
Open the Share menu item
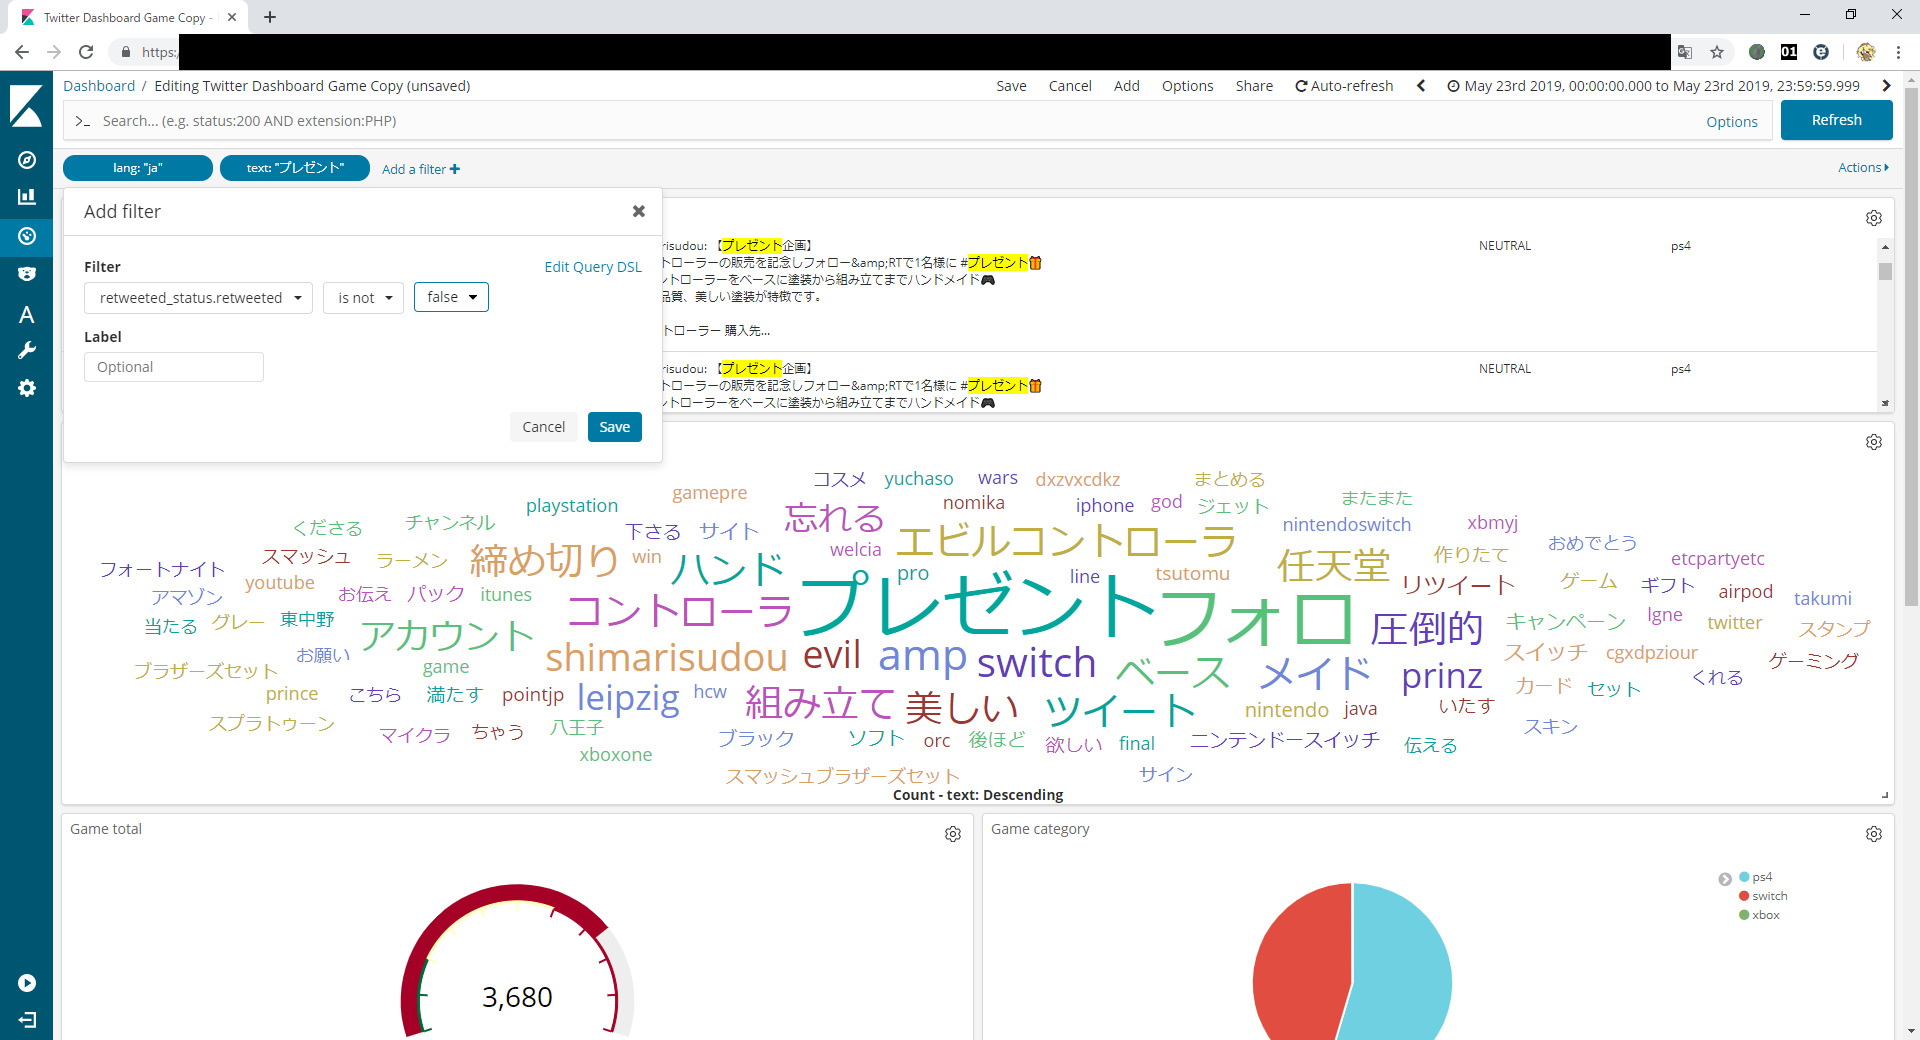coord(1253,86)
